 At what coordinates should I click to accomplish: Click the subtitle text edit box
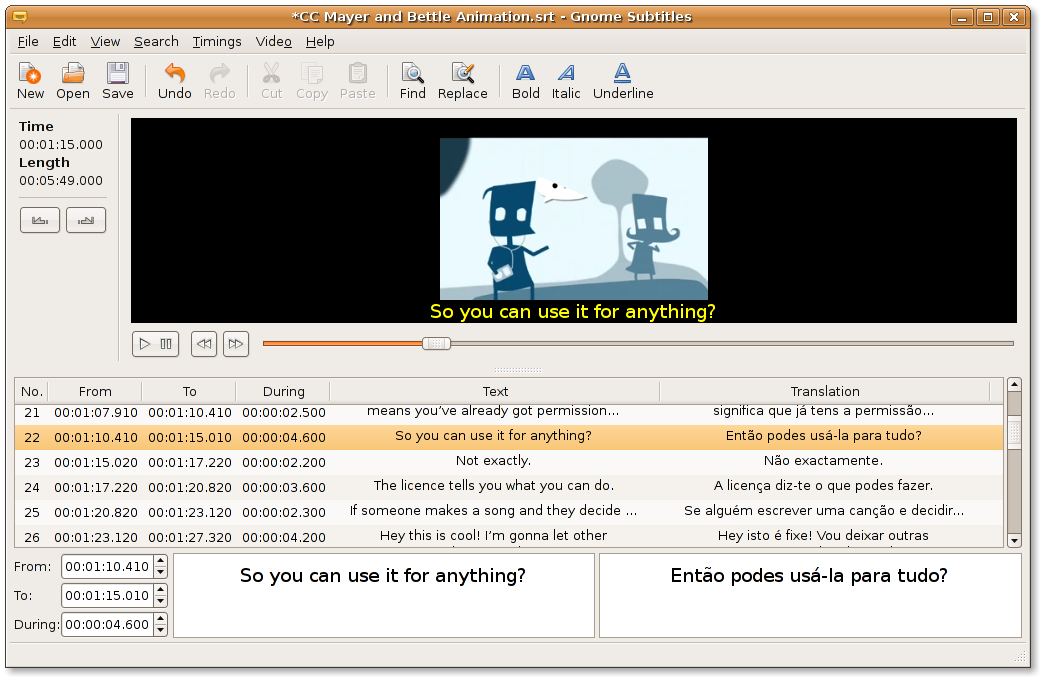[x=384, y=595]
